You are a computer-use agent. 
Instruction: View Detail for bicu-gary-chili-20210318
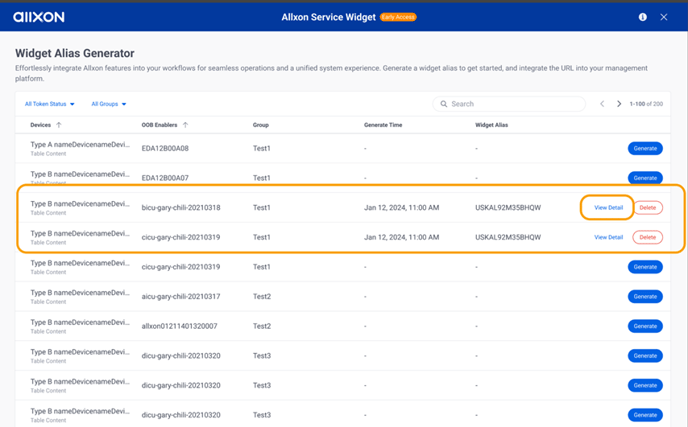pos(608,208)
